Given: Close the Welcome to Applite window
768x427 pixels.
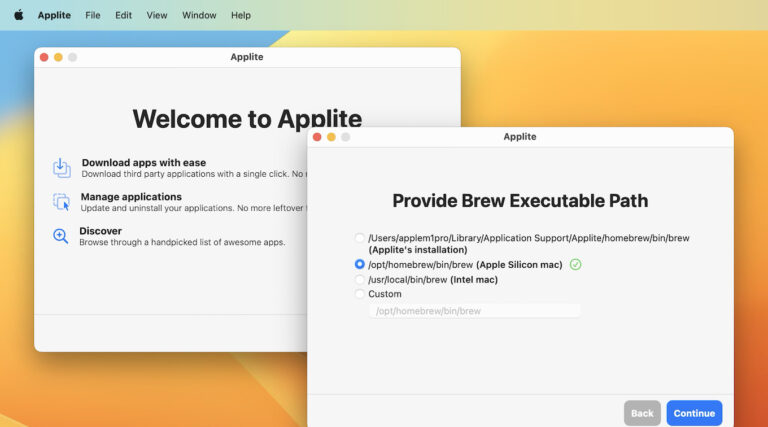Looking at the screenshot, I should click(x=44, y=57).
